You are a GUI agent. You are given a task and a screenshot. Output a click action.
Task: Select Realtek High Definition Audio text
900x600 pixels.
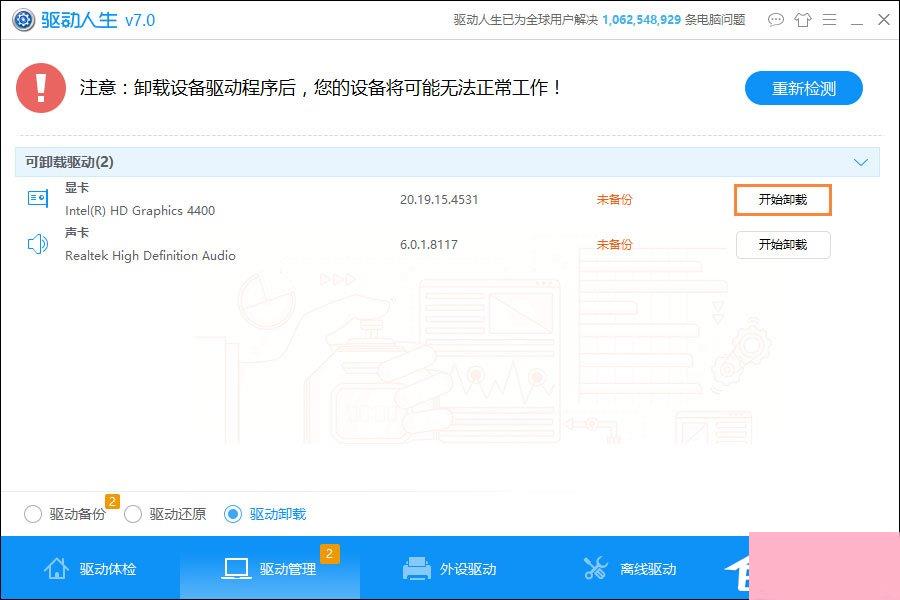click(150, 256)
